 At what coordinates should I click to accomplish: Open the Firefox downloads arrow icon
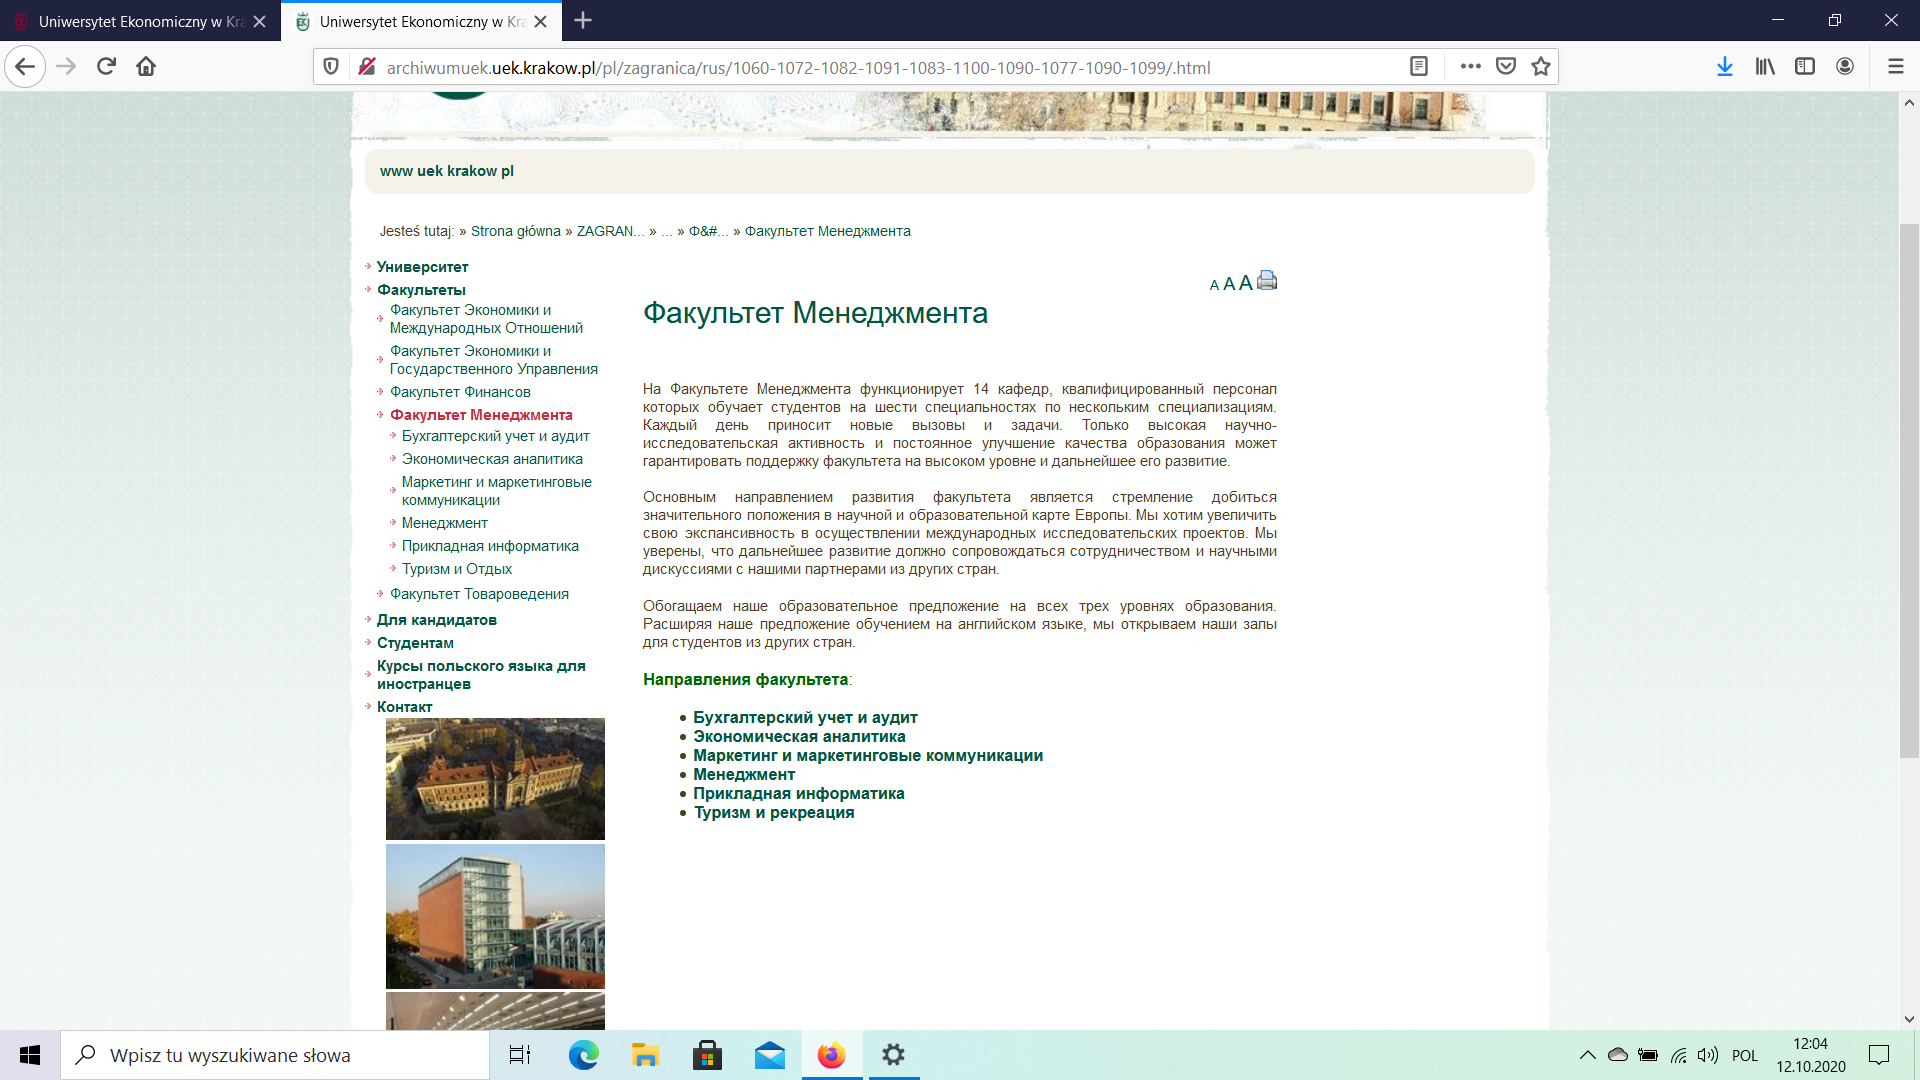click(1725, 67)
